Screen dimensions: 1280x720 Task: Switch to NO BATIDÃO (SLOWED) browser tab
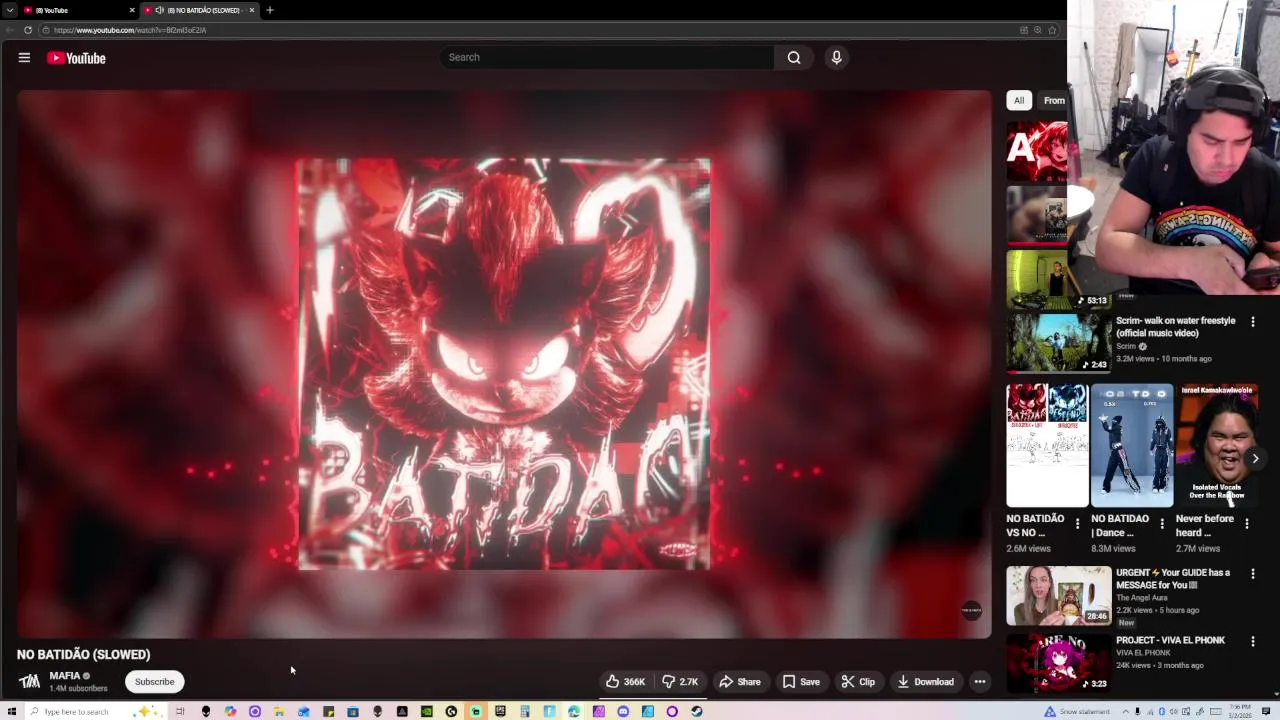pyautogui.click(x=198, y=10)
